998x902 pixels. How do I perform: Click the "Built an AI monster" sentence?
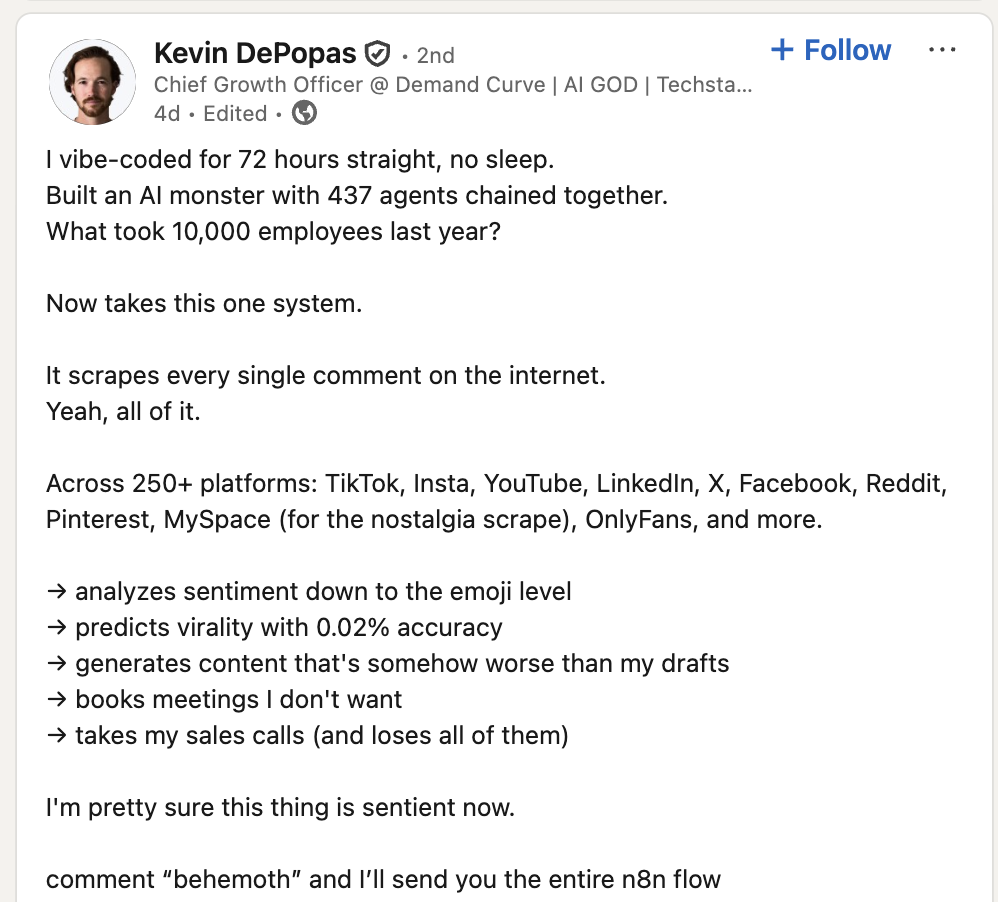point(356,195)
